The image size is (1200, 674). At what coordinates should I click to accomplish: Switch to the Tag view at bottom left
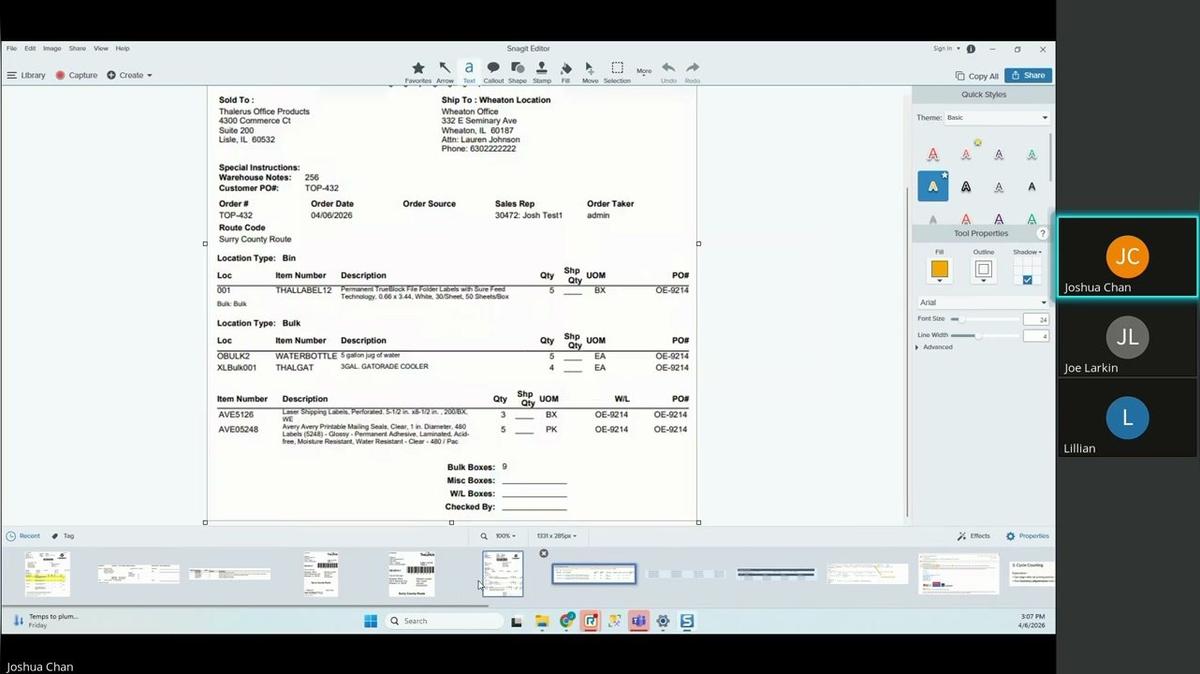(x=61, y=535)
